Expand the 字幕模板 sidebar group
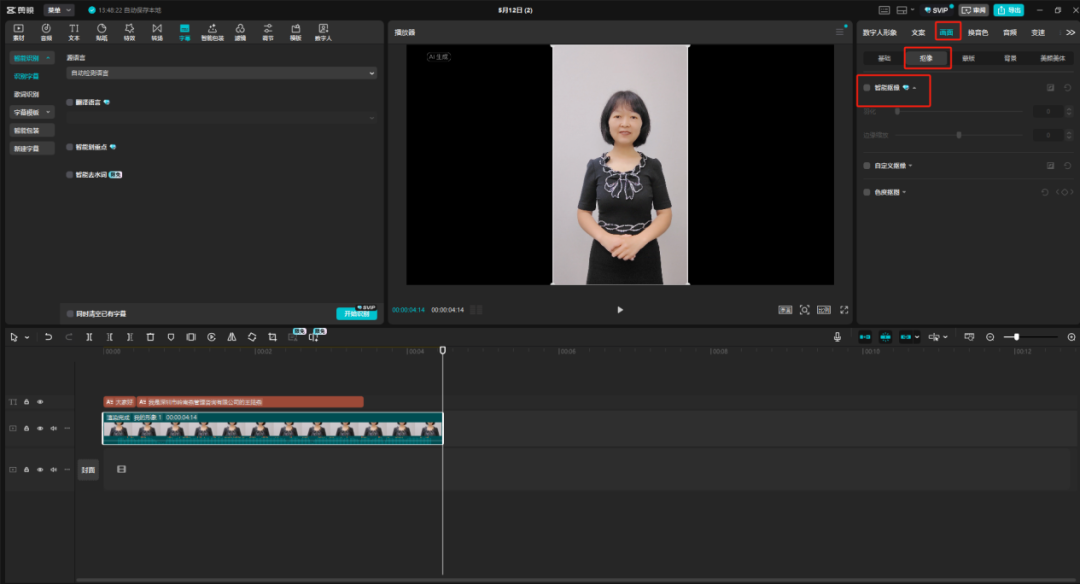This screenshot has width=1080, height=584. click(33, 112)
